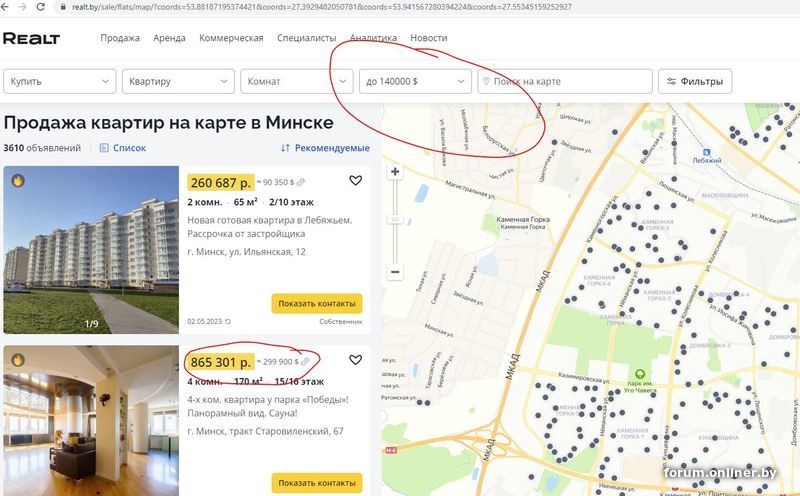Image resolution: width=800 pixels, height=496 pixels.
Task: Open the Старовиленский interior photo
Action: click(x=91, y=420)
